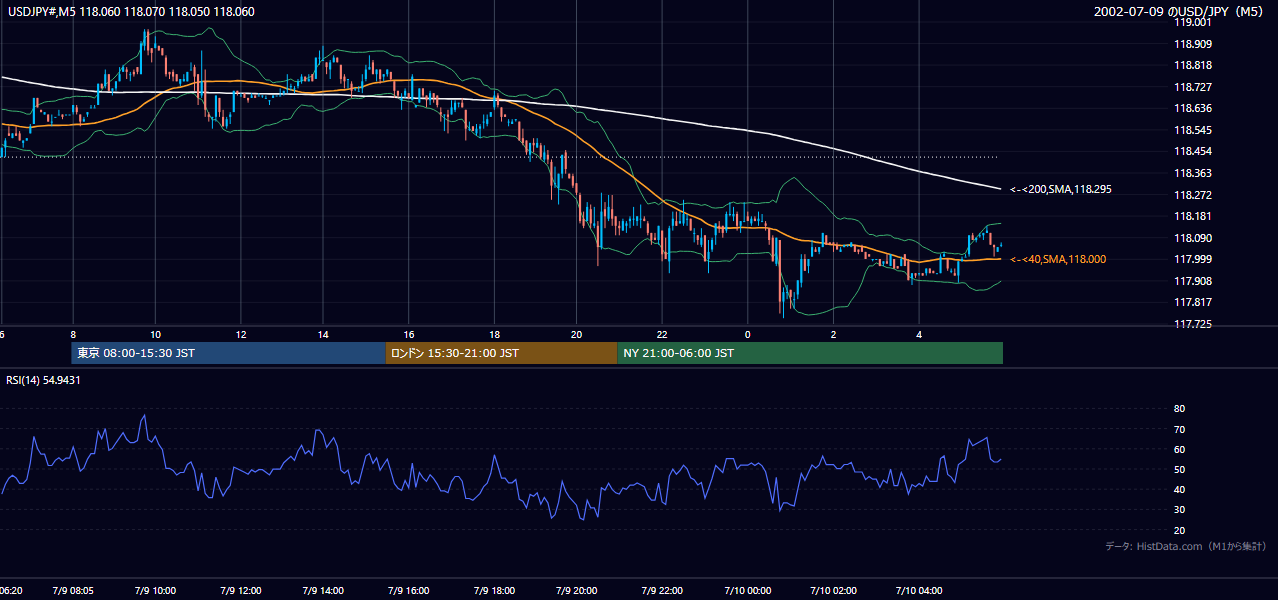The width and height of the screenshot is (1278, 600).
Task: Click price axis value 118.727
Action: tap(1193, 87)
